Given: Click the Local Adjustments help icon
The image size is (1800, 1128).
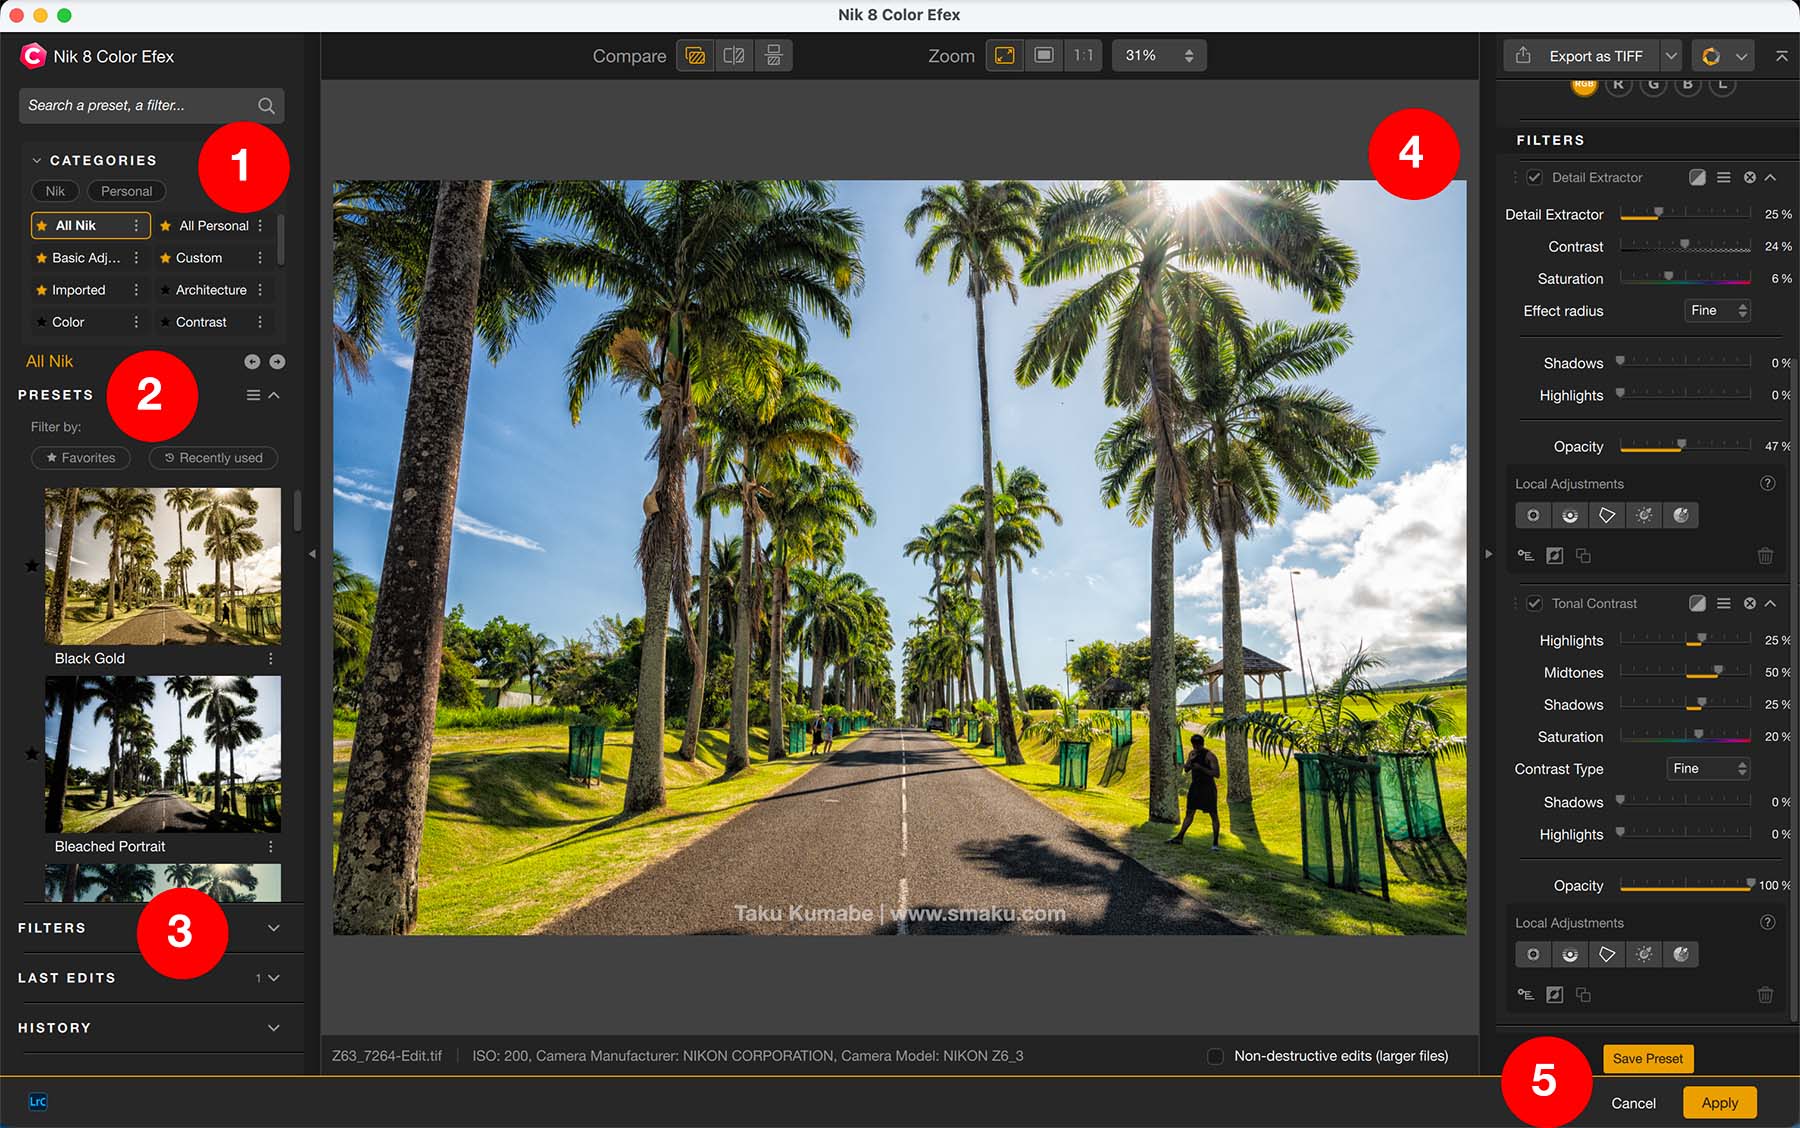Looking at the screenshot, I should click(1767, 484).
